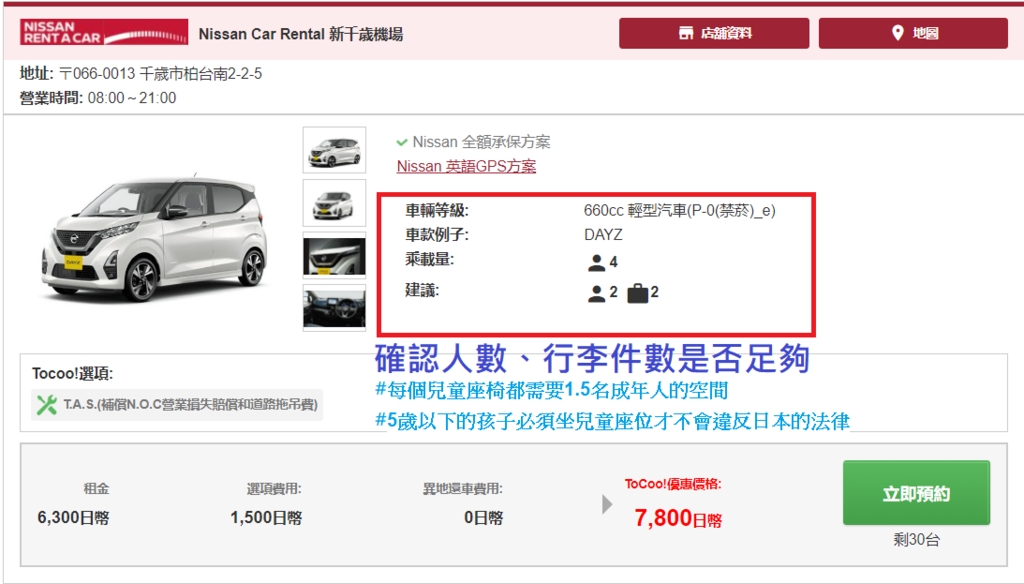The height and width of the screenshot is (584, 1024).
Task: Click the Tocoo!選項 heading
Action: [72, 374]
